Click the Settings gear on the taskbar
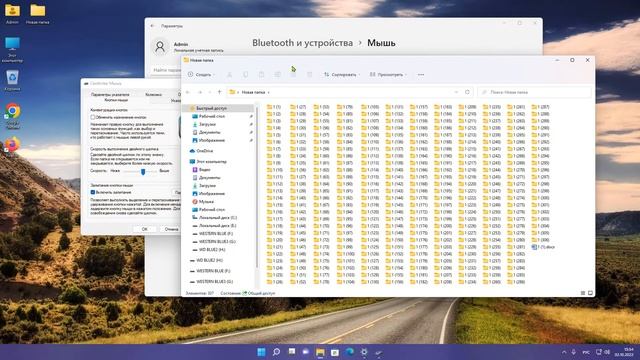 (x=364, y=352)
